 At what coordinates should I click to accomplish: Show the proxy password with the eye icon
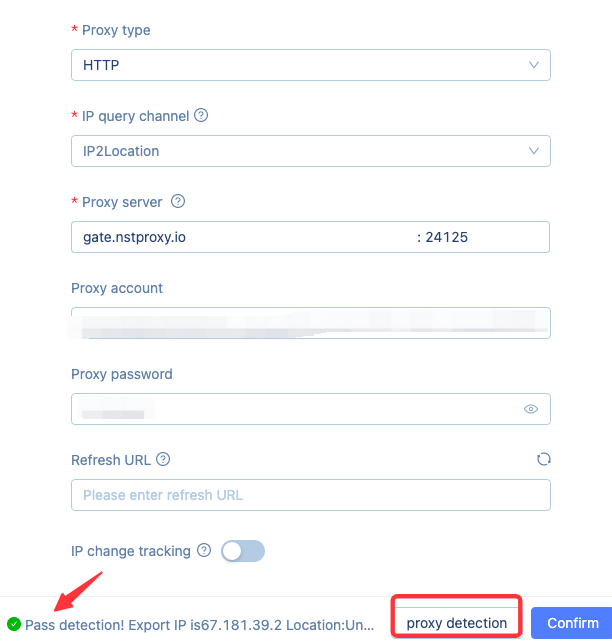point(531,409)
